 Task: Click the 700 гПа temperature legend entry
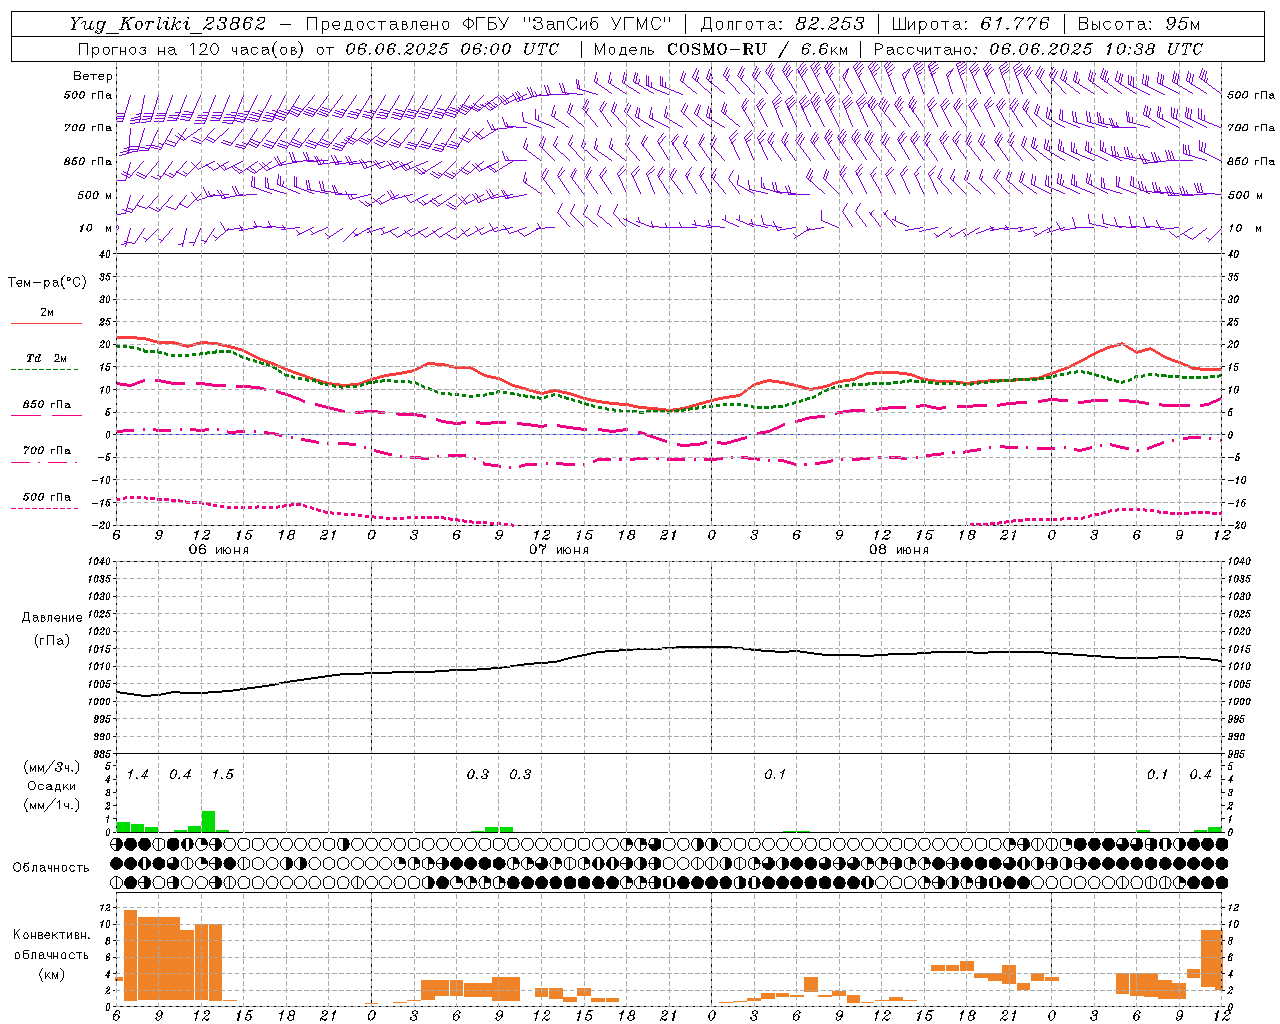click(47, 451)
